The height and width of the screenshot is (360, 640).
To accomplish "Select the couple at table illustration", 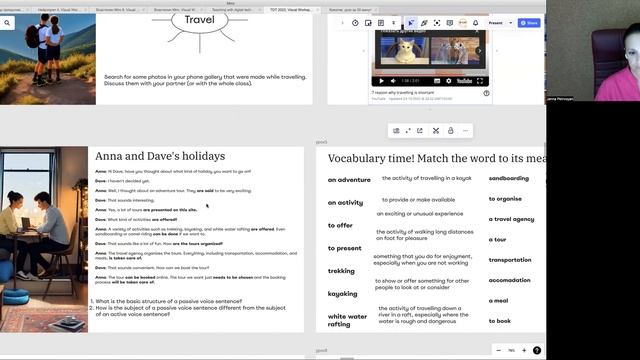I will click(44, 240).
